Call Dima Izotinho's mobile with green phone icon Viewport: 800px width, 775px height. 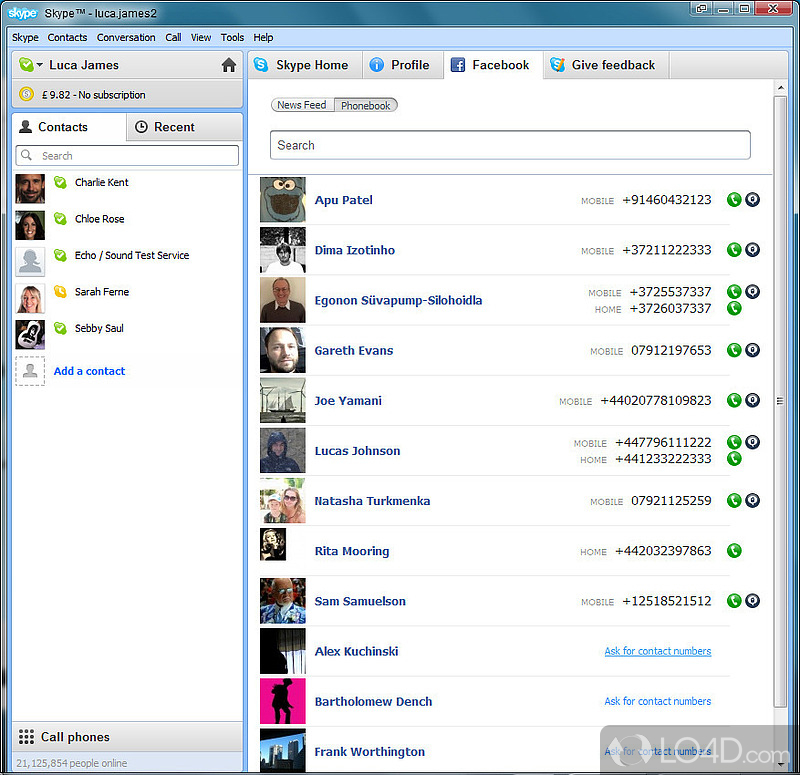734,249
